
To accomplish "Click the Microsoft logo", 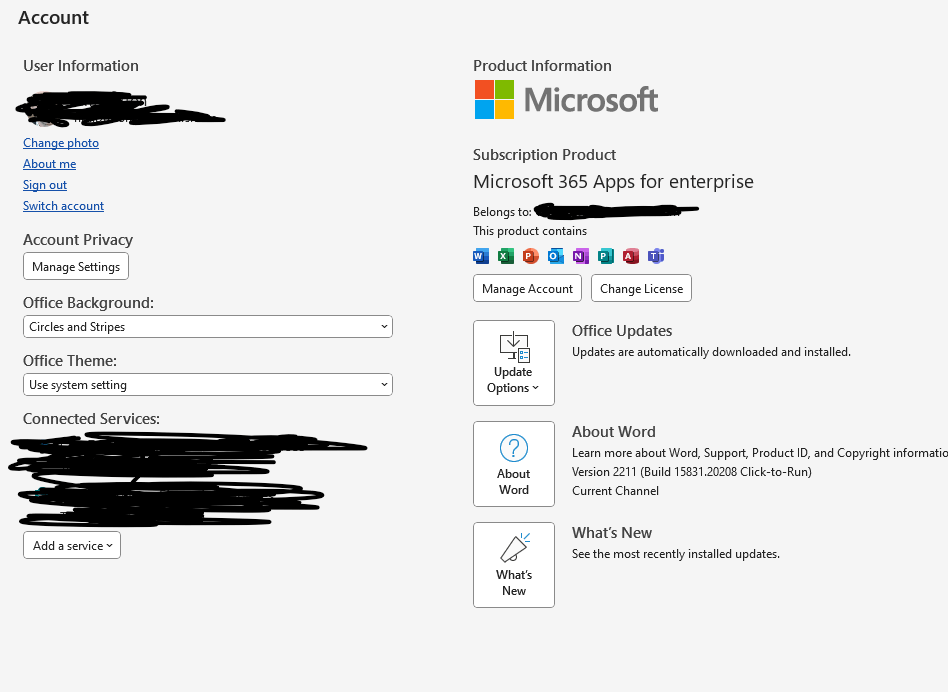I will tap(566, 100).
